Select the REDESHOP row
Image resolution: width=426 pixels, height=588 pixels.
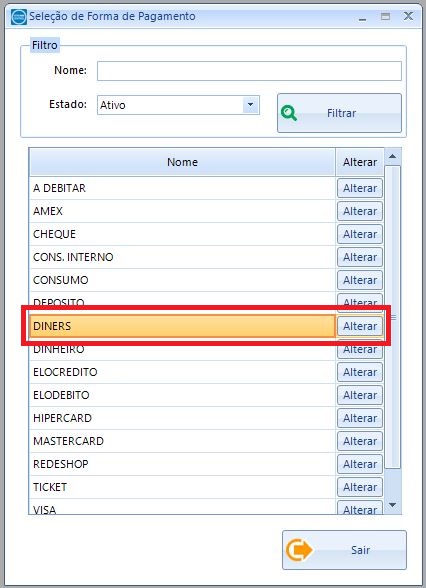[182, 464]
